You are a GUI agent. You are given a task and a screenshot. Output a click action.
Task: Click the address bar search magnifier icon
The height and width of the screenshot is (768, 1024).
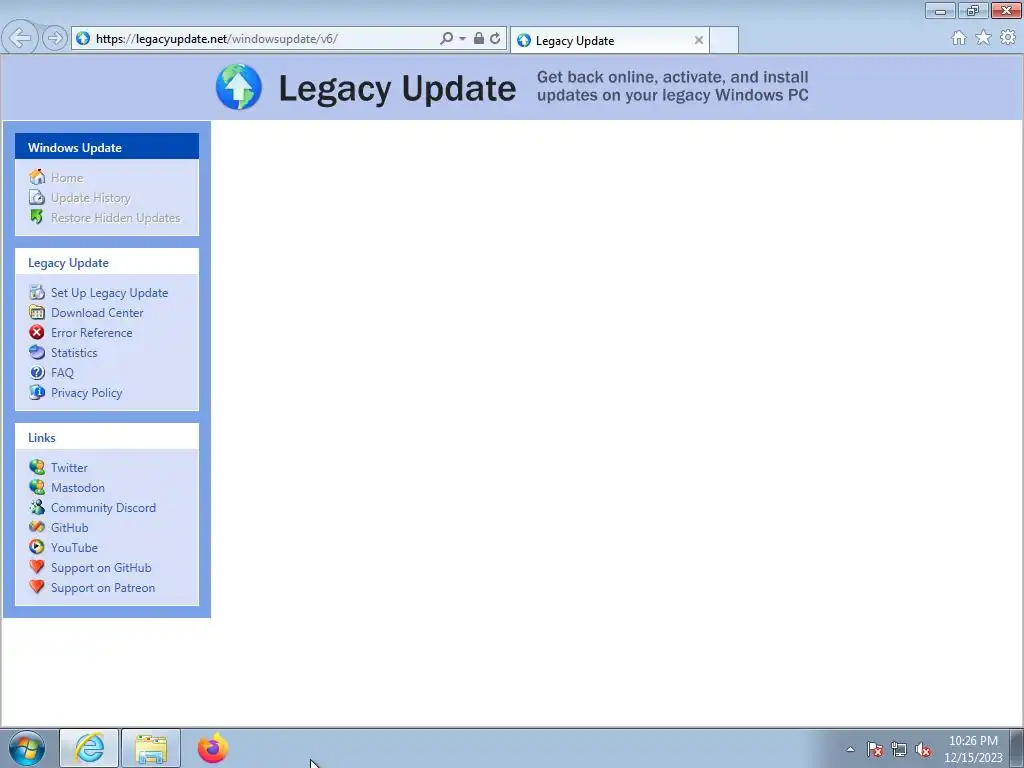click(447, 39)
